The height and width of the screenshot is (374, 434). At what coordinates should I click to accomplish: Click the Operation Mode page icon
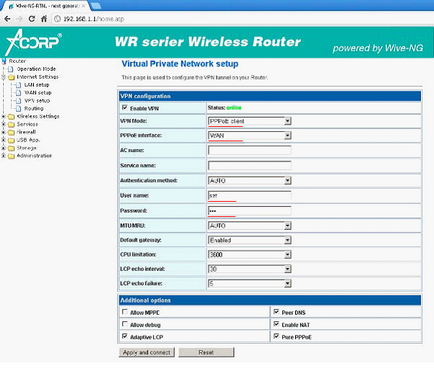pyautogui.click(x=11, y=69)
